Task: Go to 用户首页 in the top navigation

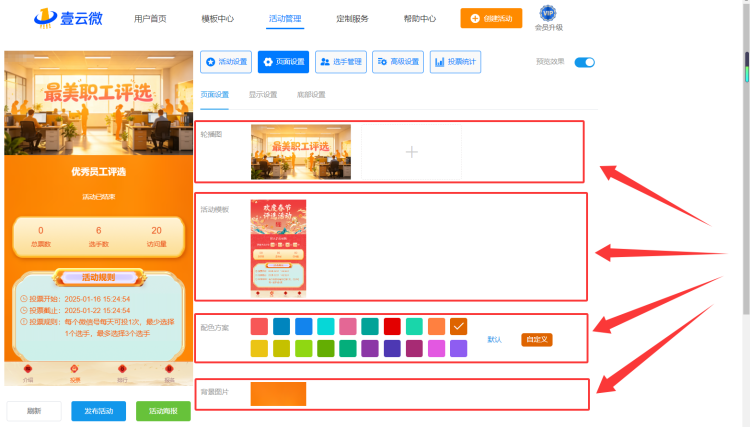Action: pos(150,19)
